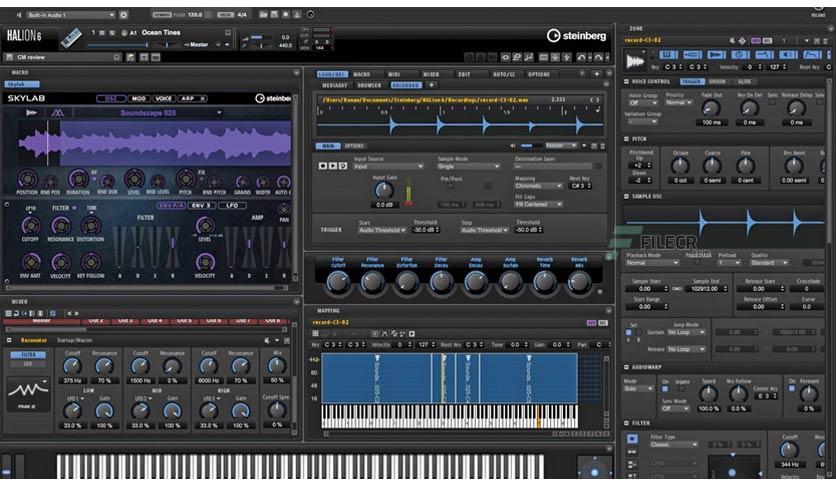
Task: Collapse the Voice Control section
Action: pos(626,82)
